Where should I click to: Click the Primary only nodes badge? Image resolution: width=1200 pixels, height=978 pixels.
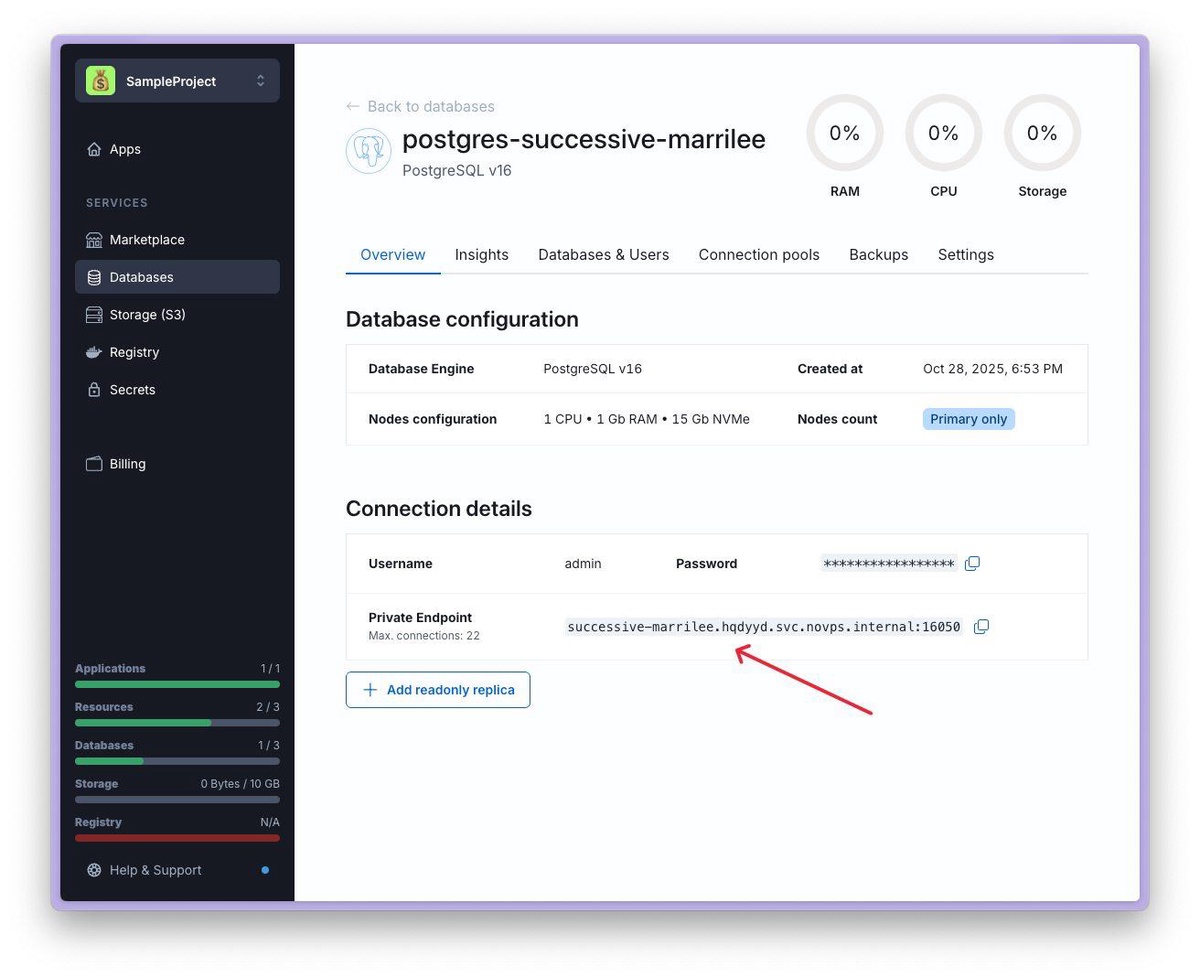[967, 419]
